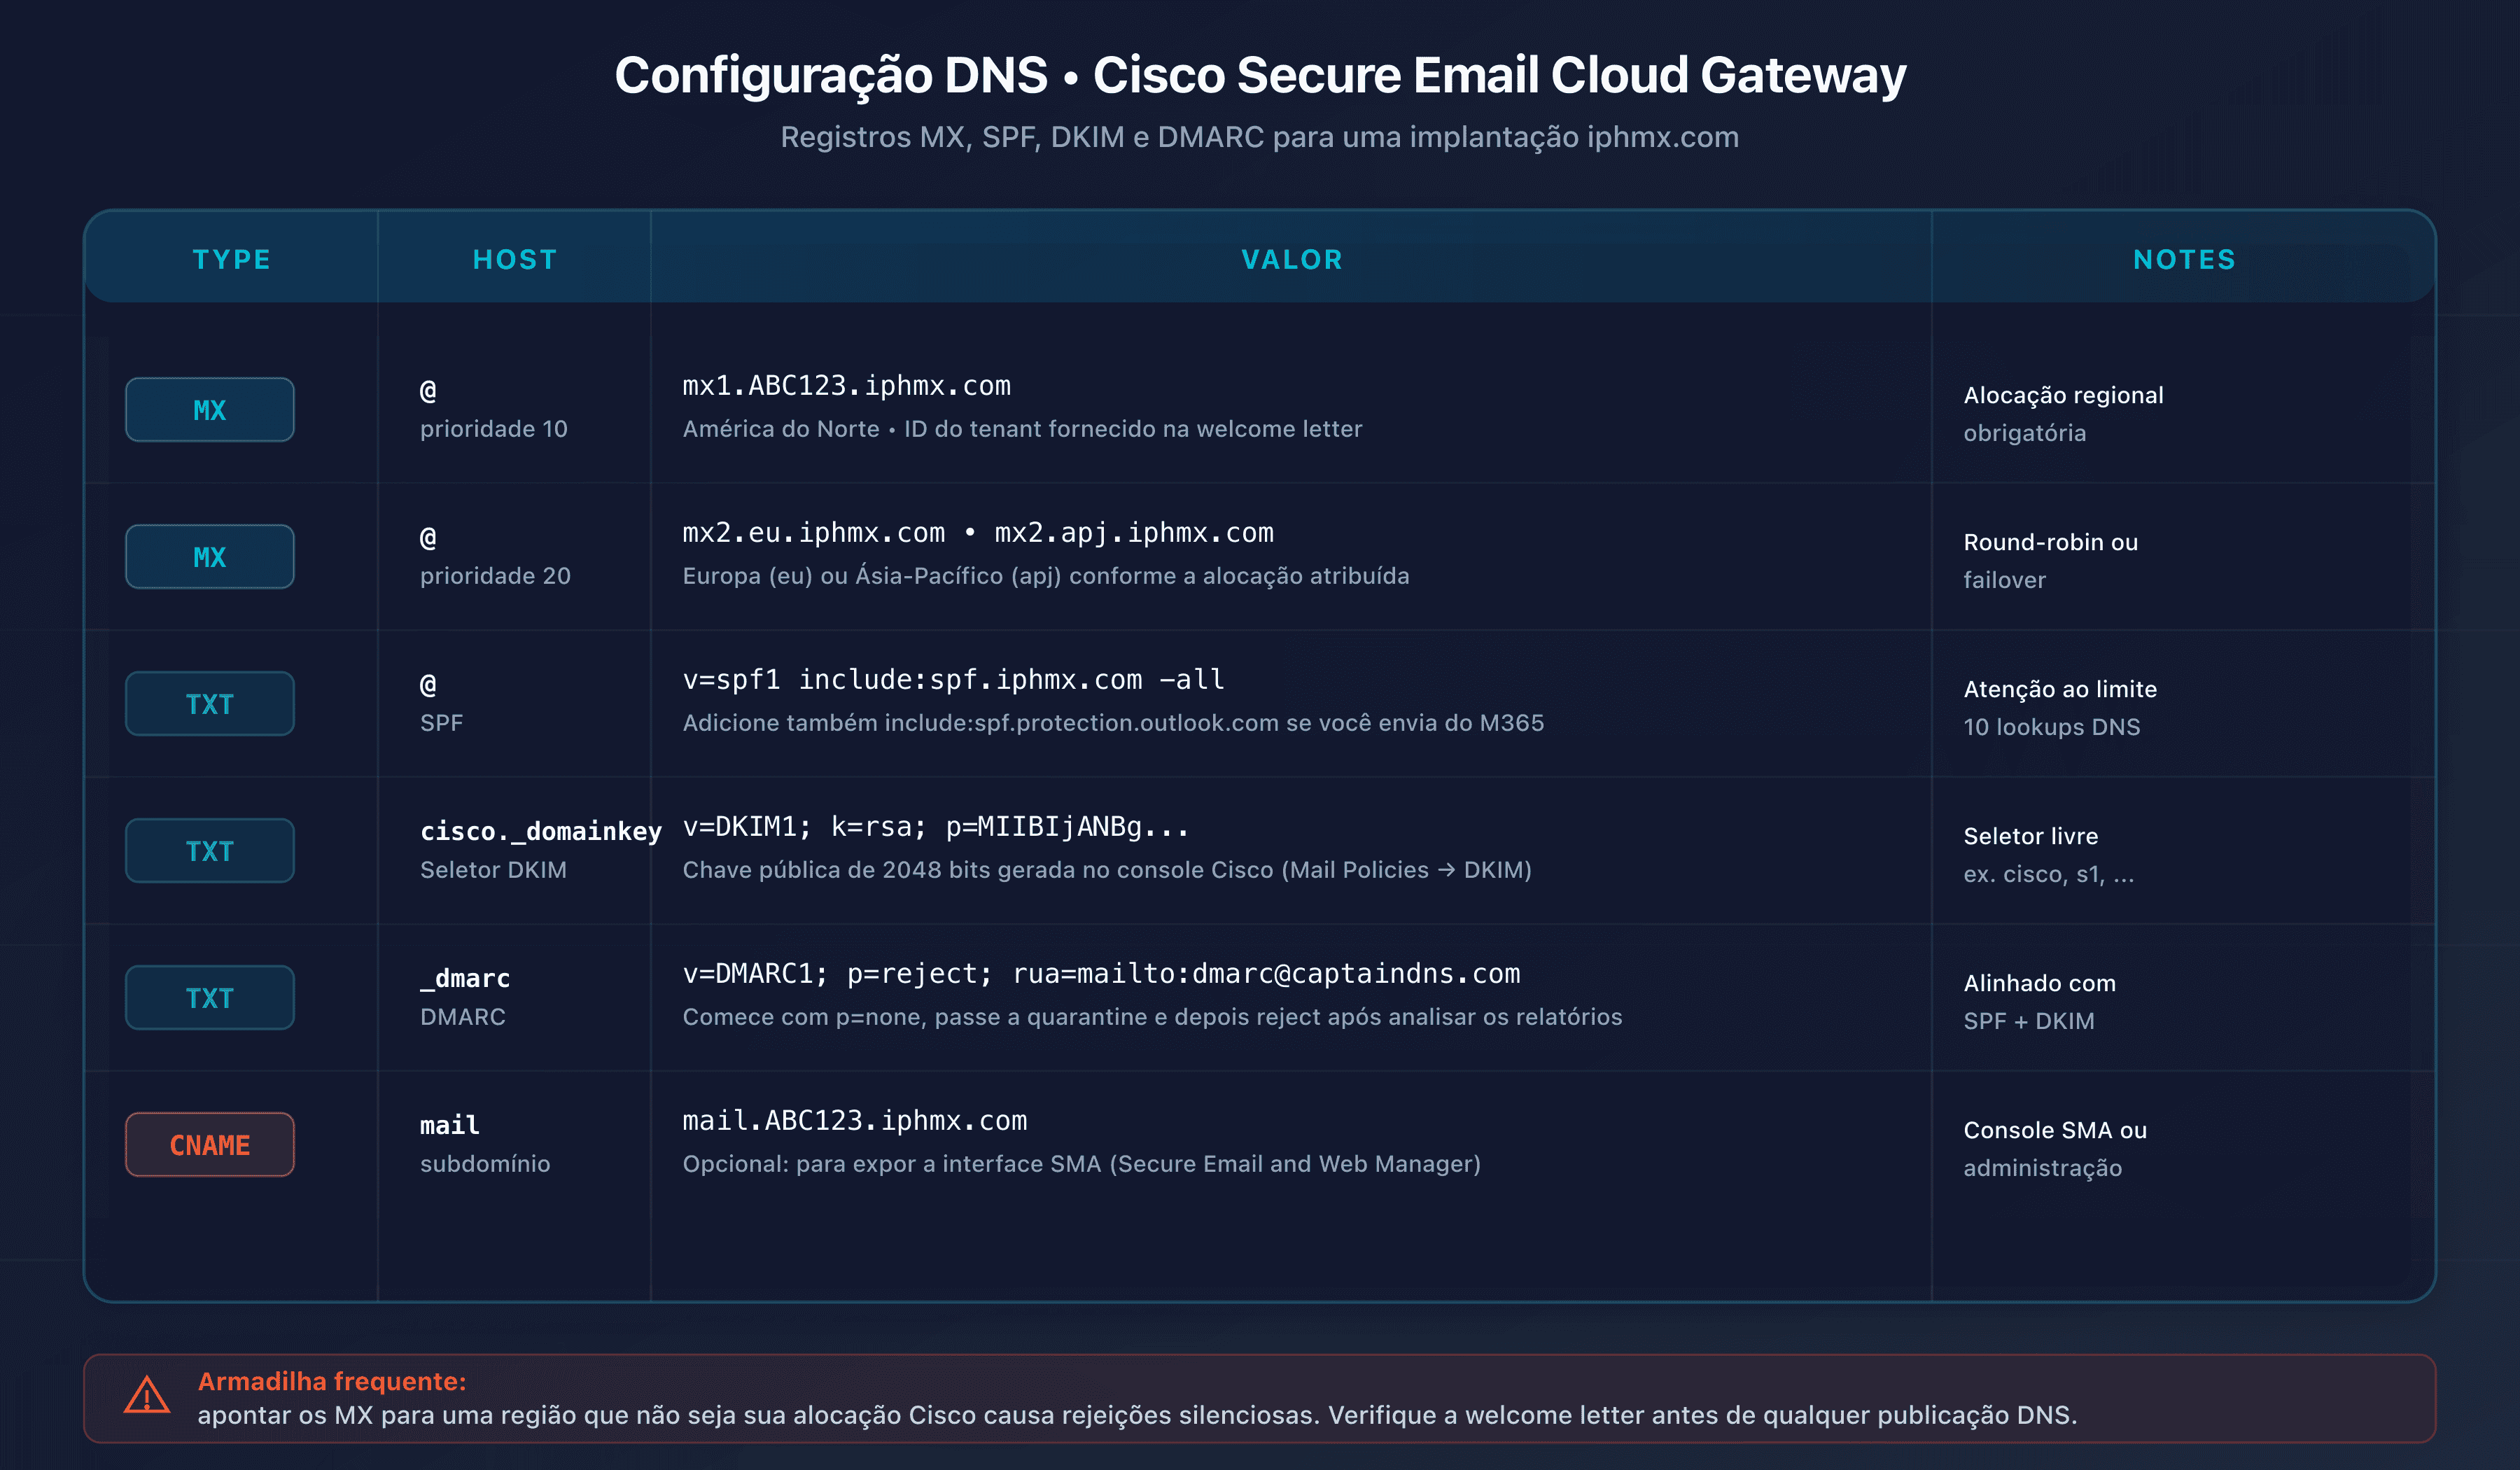Select the VALOR column header
Screen dimensions: 2520x1470
point(1292,260)
